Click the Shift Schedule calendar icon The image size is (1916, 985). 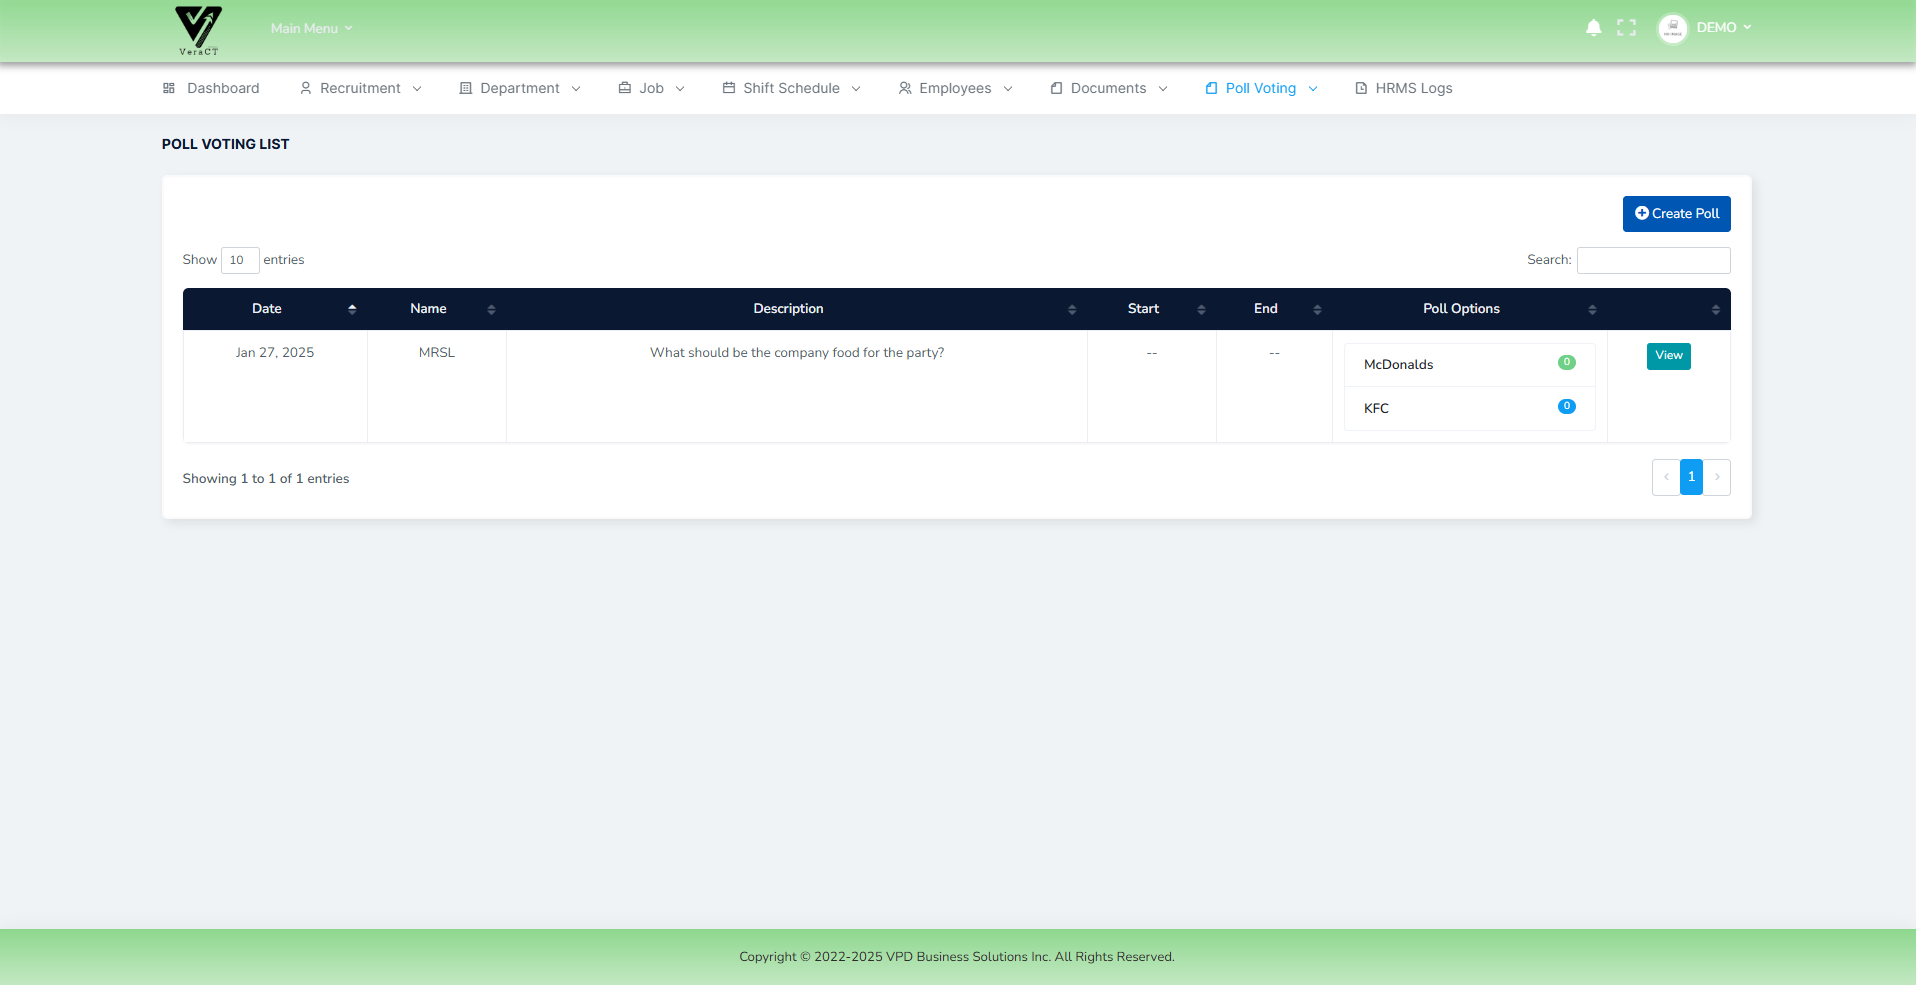pos(728,88)
